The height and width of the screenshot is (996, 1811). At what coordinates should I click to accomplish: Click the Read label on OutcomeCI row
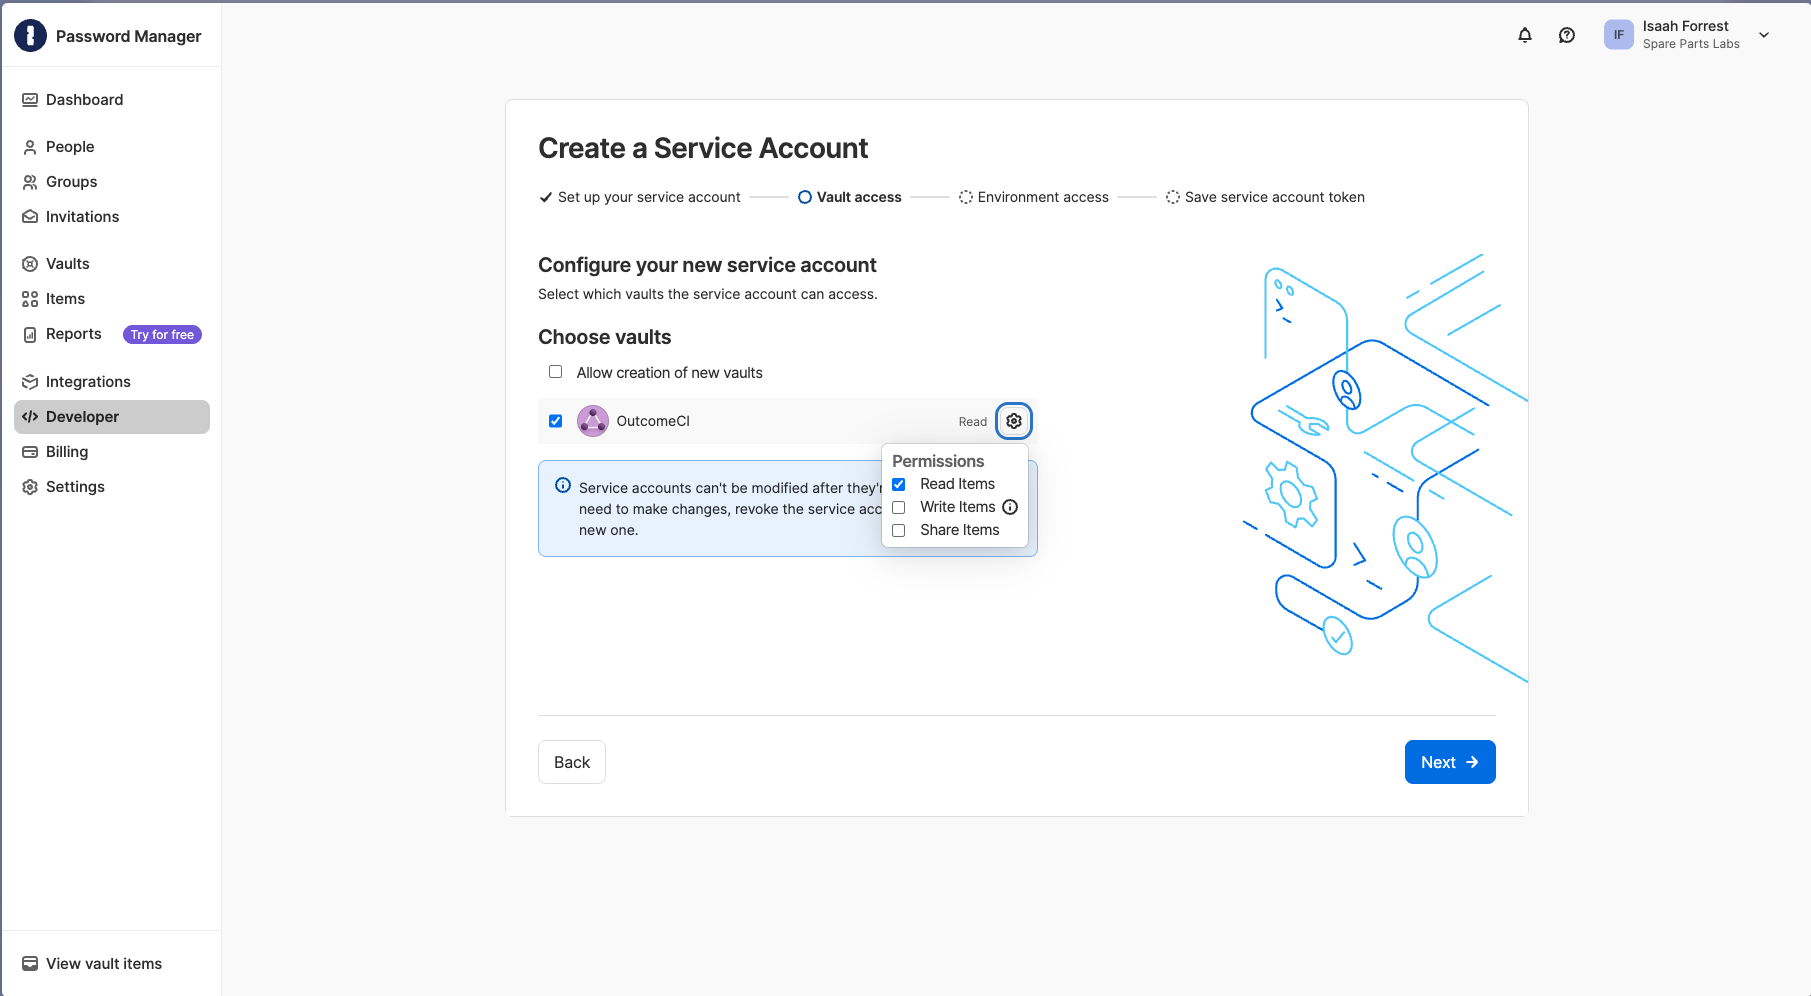[x=973, y=422]
